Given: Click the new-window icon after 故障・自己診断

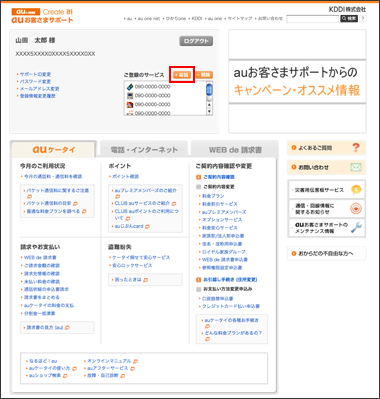Looking at the screenshot, I should 123,376.
